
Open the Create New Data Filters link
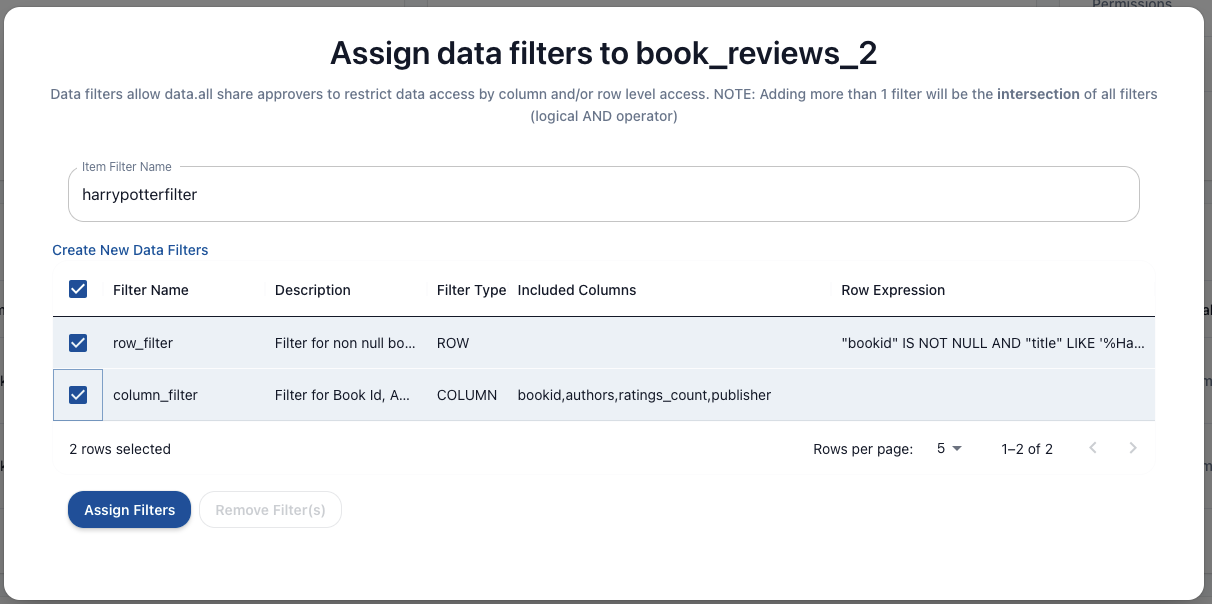pyautogui.click(x=130, y=250)
